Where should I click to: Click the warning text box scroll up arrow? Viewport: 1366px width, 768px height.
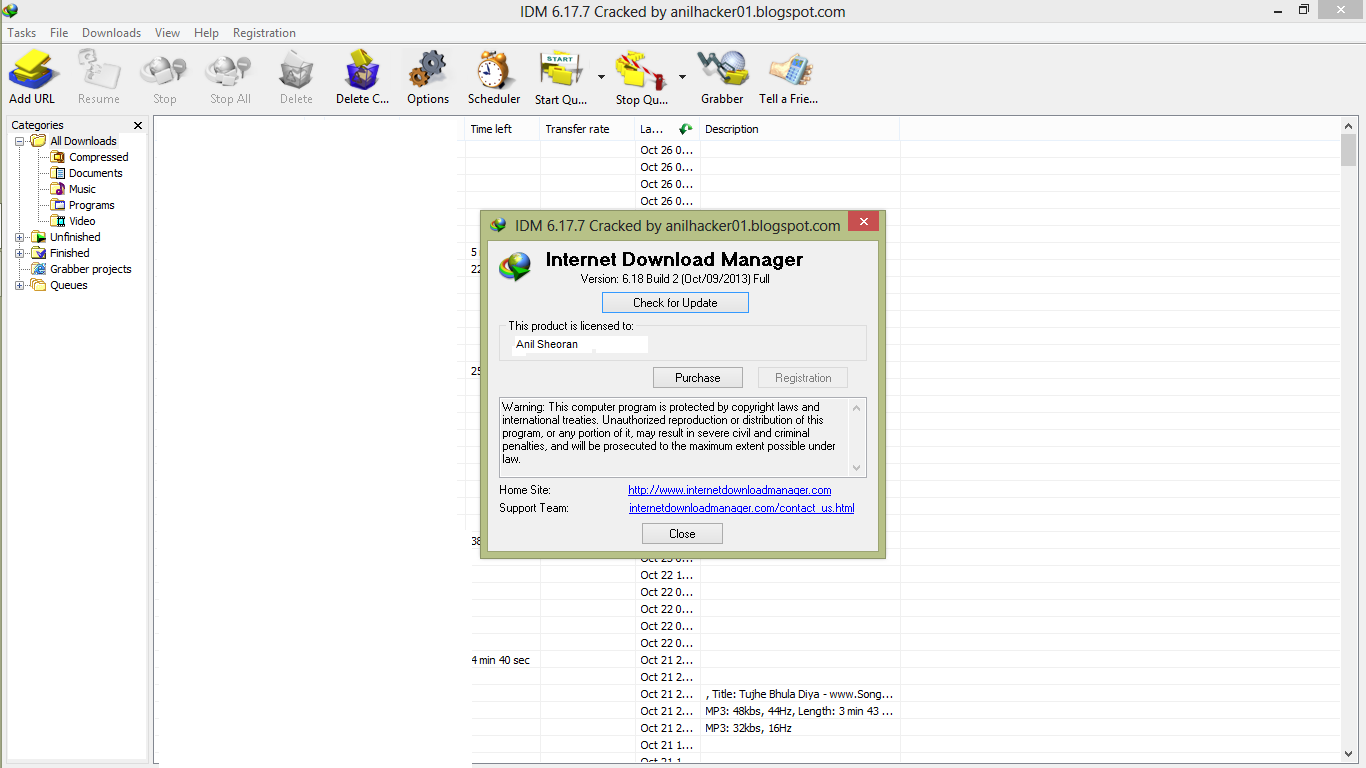point(857,407)
